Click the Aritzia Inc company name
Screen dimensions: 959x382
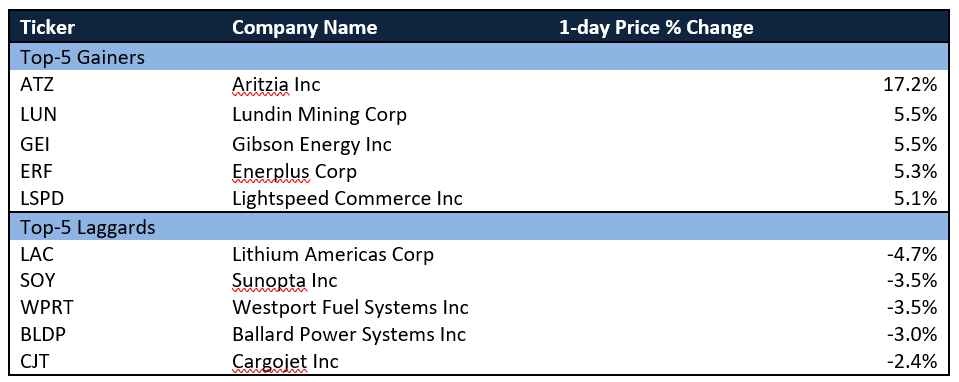276,85
